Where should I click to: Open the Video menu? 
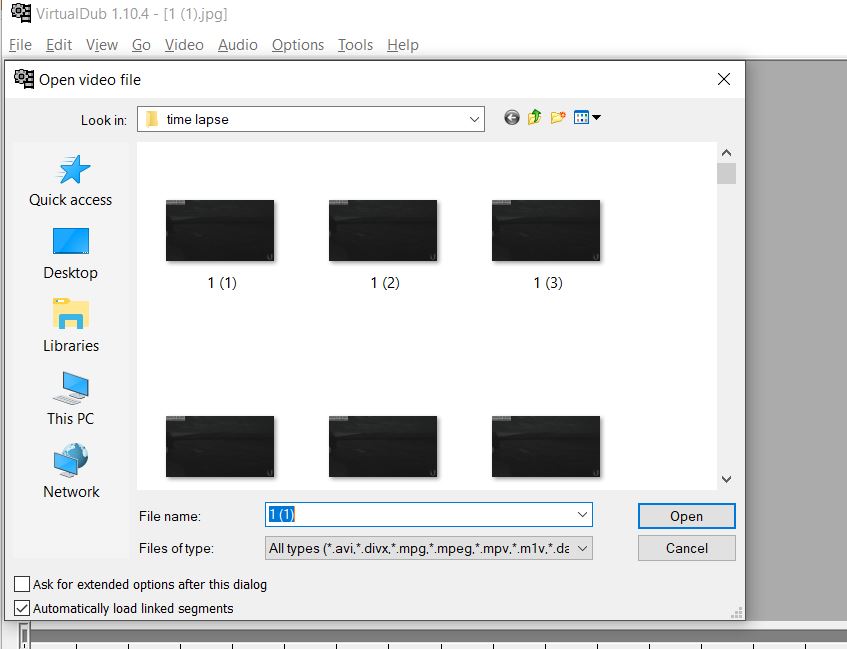(184, 45)
